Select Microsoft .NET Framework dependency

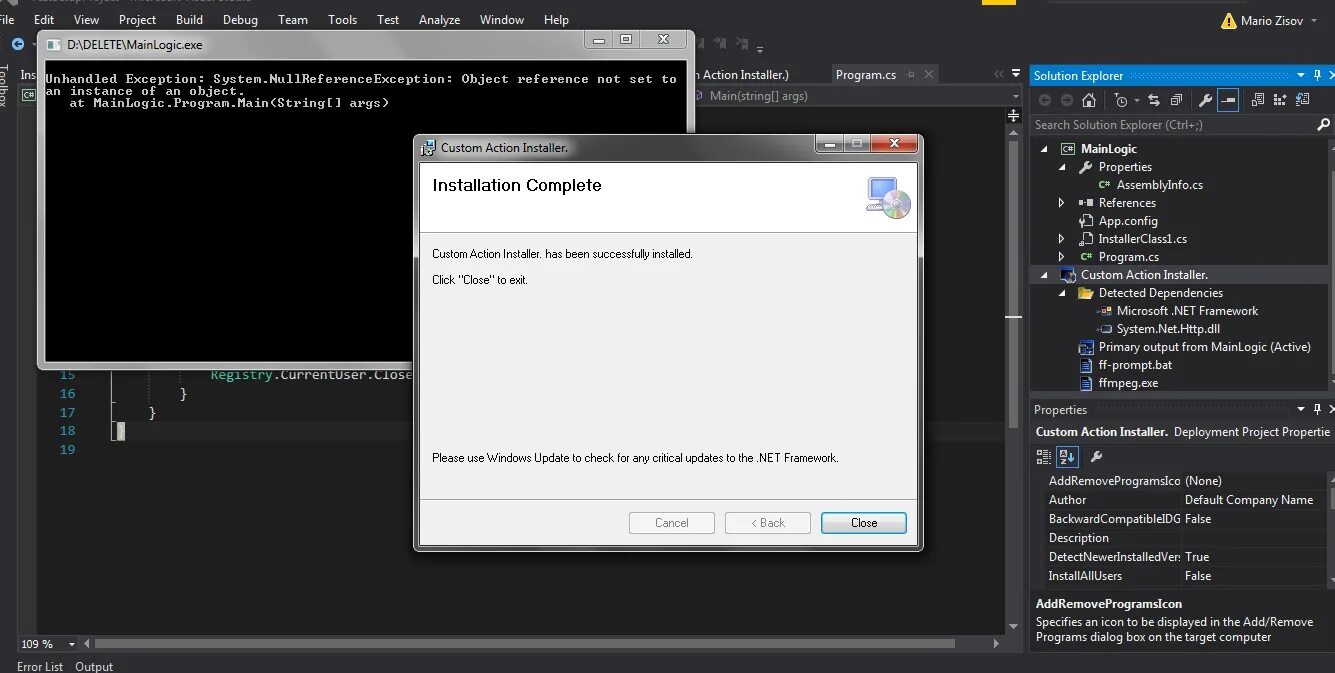click(1187, 311)
